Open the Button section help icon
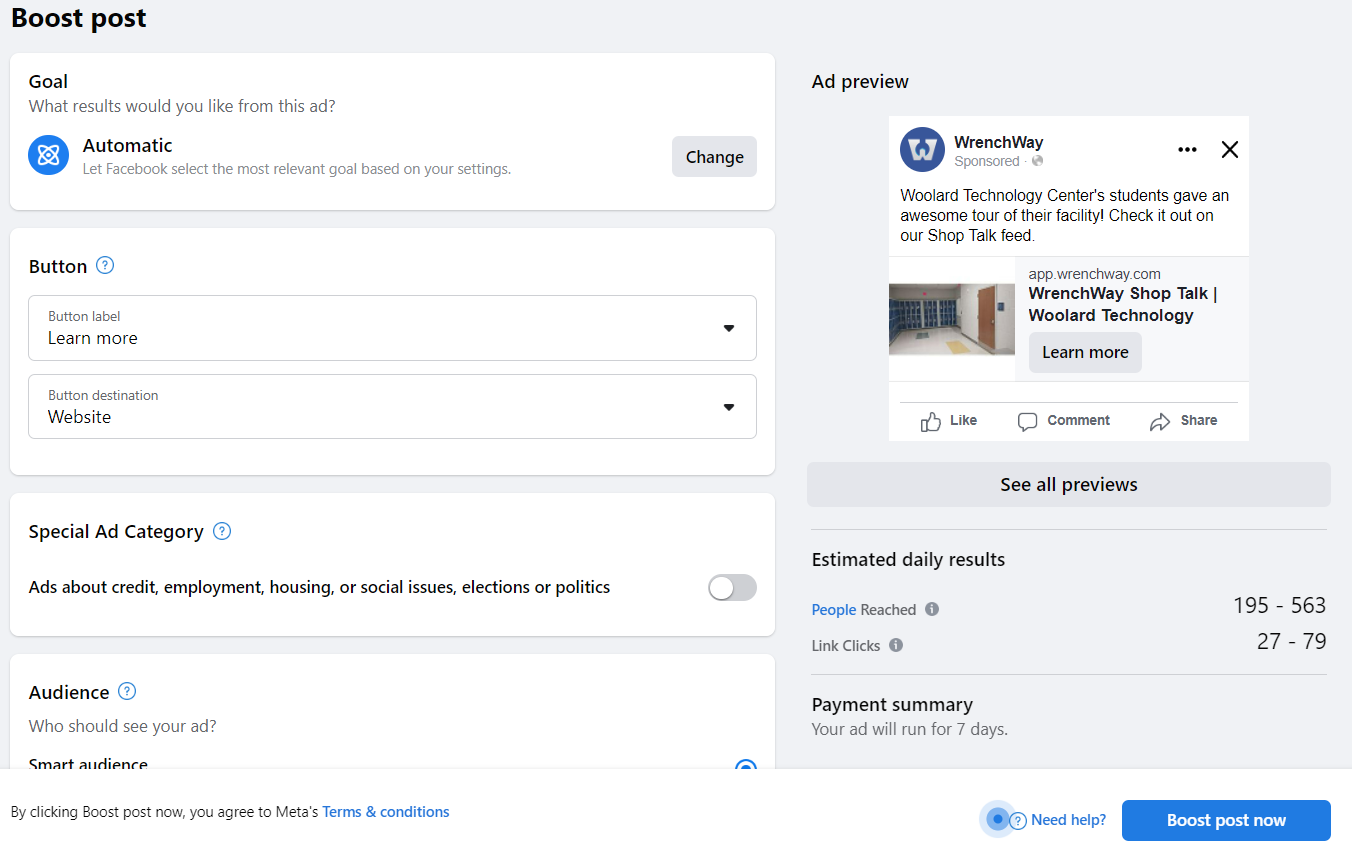The width and height of the screenshot is (1352, 845). coord(105,265)
